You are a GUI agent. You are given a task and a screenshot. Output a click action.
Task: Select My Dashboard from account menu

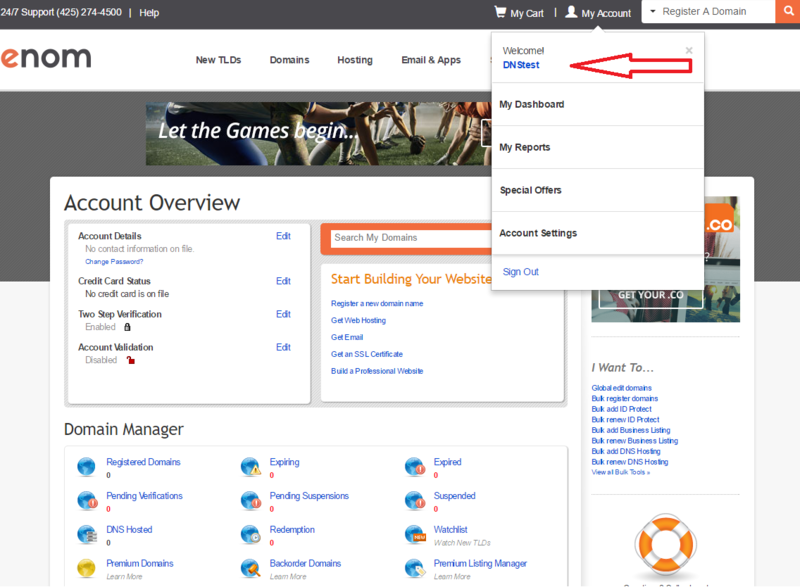coord(532,104)
